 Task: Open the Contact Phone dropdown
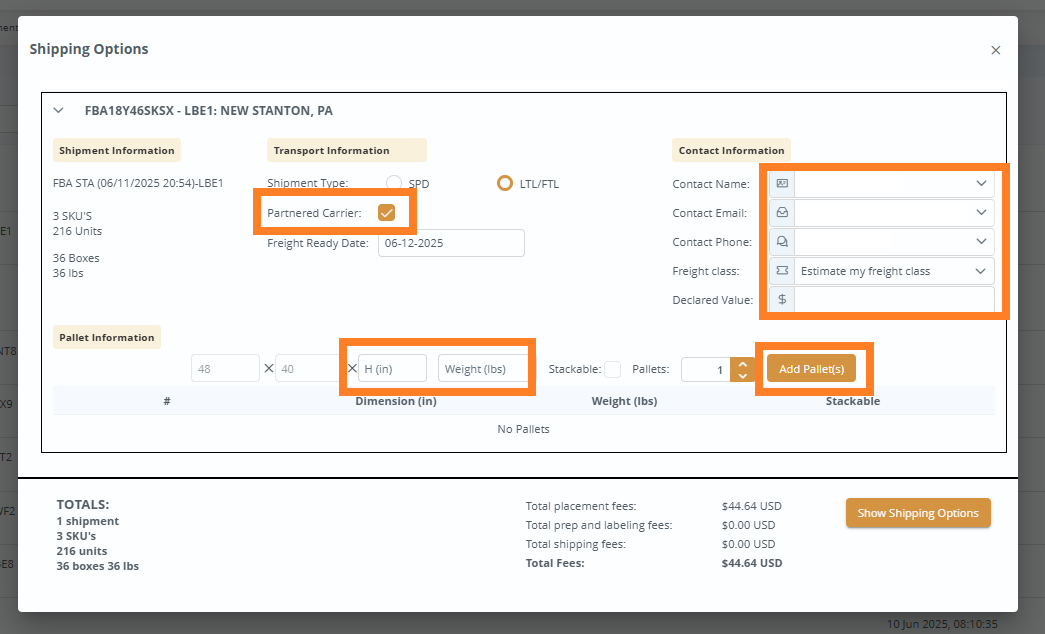[981, 241]
